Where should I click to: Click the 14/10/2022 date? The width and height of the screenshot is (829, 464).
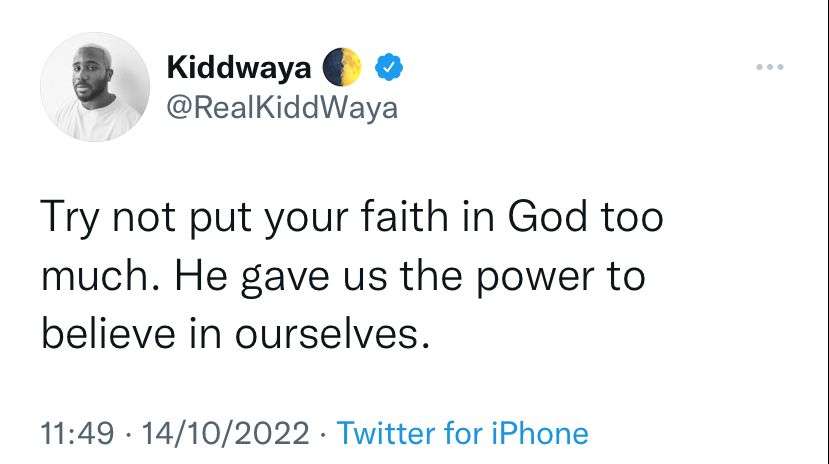(225, 433)
